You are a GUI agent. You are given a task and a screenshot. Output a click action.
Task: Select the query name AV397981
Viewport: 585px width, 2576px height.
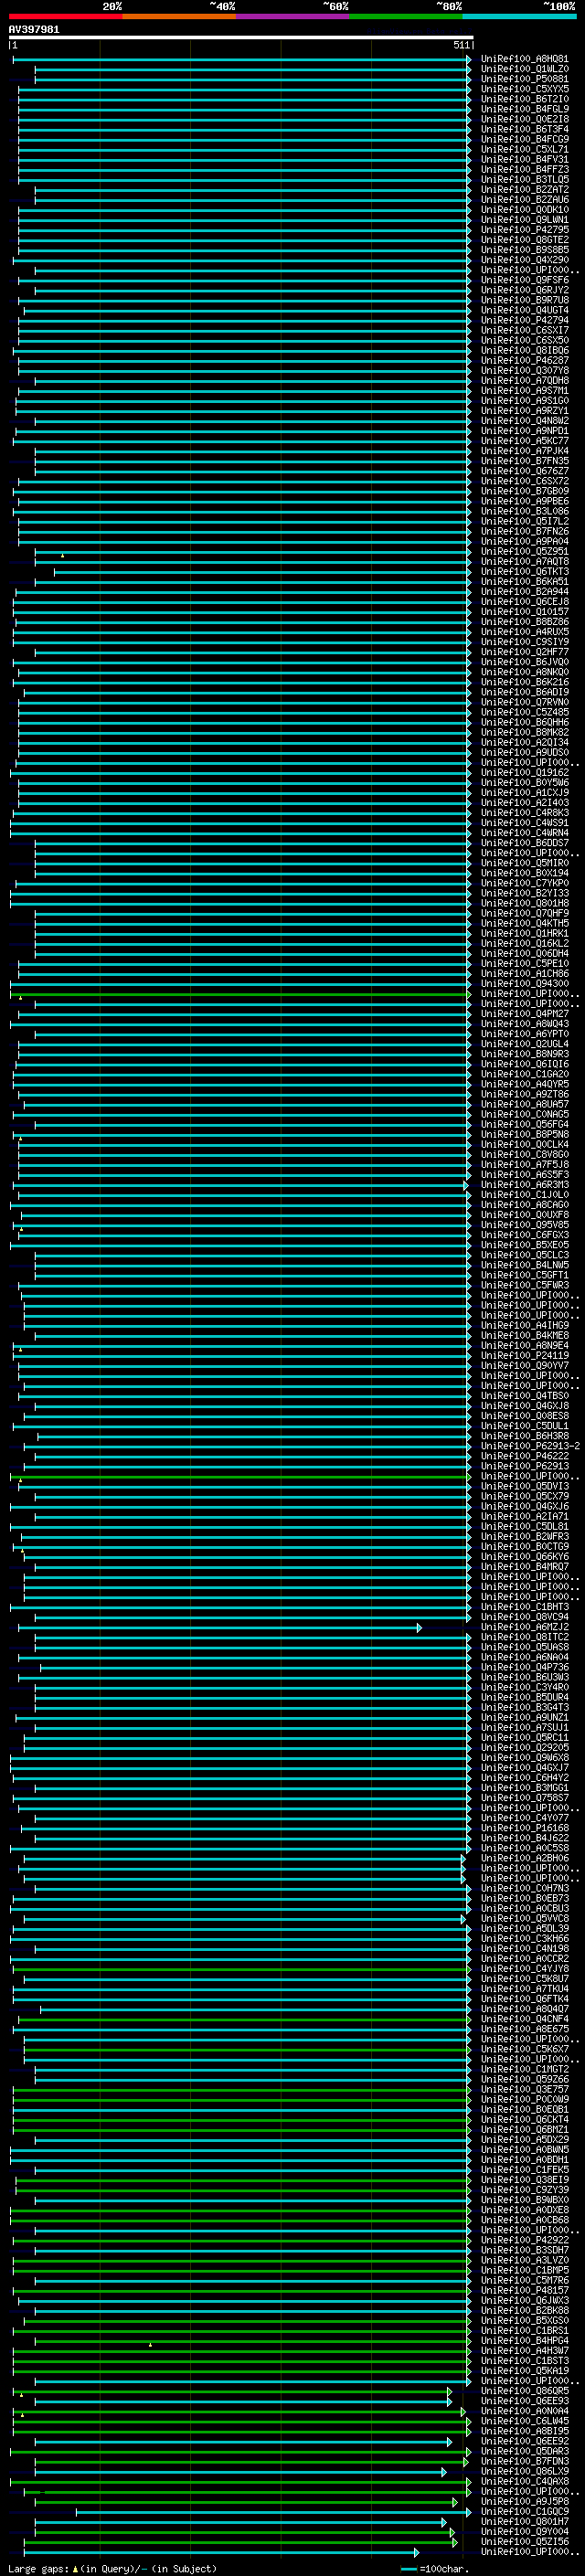[x=34, y=29]
